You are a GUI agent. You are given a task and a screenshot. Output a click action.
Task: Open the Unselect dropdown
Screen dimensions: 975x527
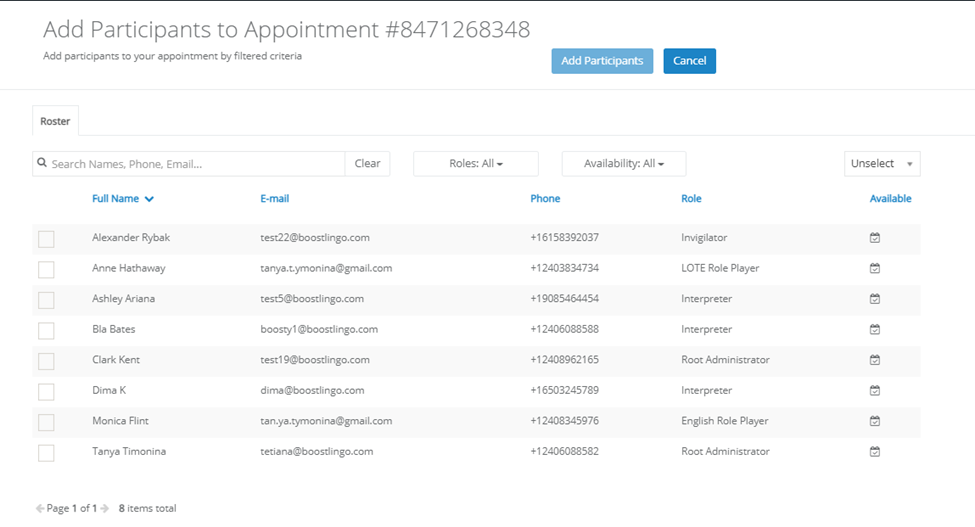(x=882, y=163)
